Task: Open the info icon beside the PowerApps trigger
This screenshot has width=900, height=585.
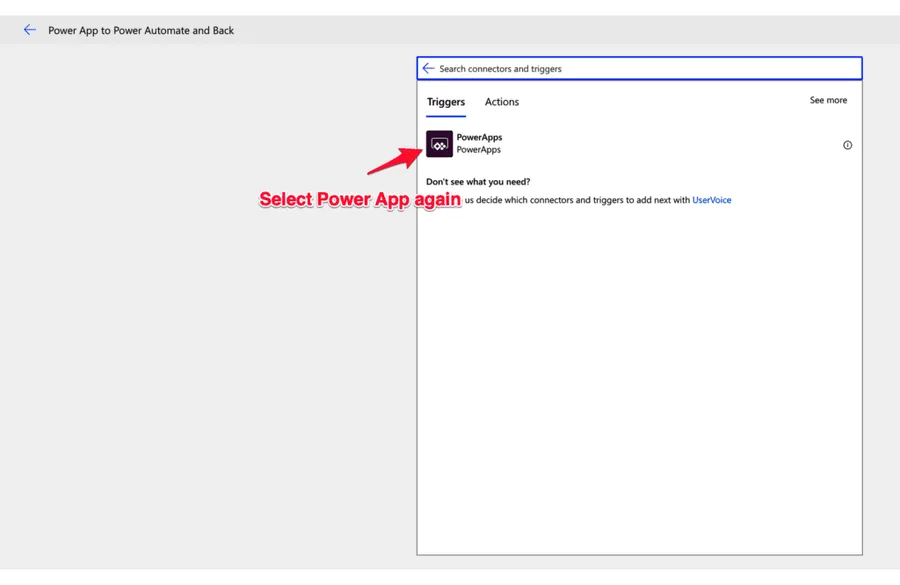Action: [x=847, y=145]
